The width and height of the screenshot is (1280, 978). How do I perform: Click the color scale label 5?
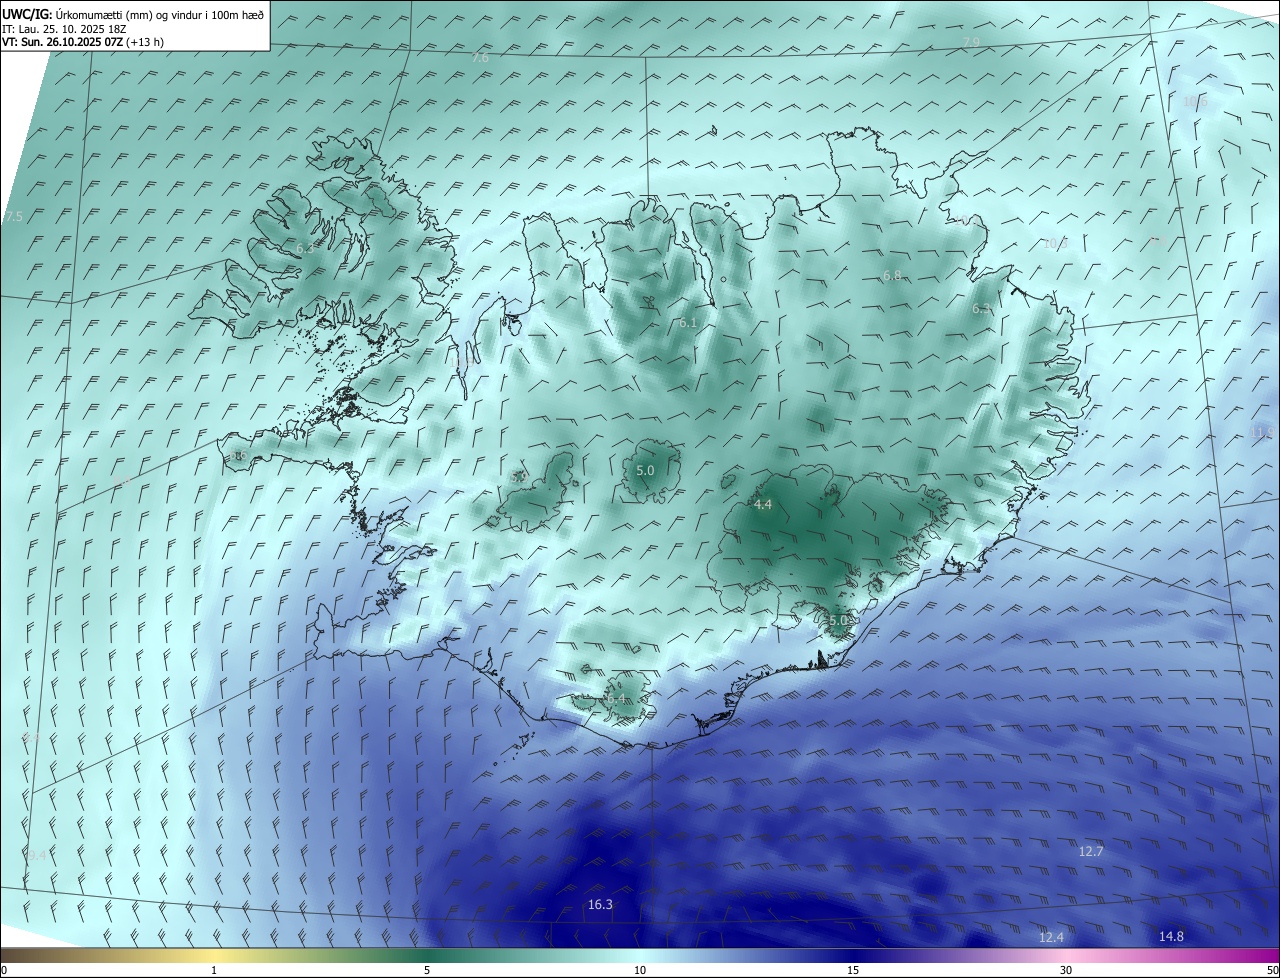click(x=427, y=970)
